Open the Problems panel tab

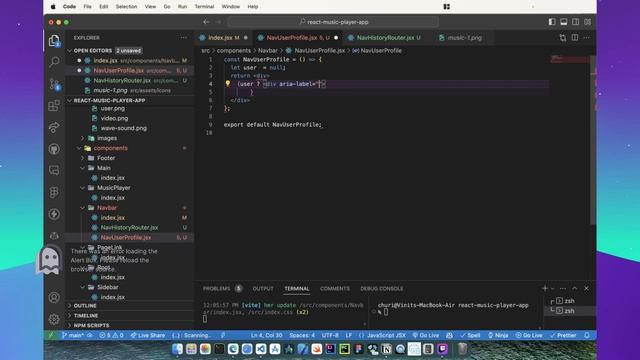222,289
